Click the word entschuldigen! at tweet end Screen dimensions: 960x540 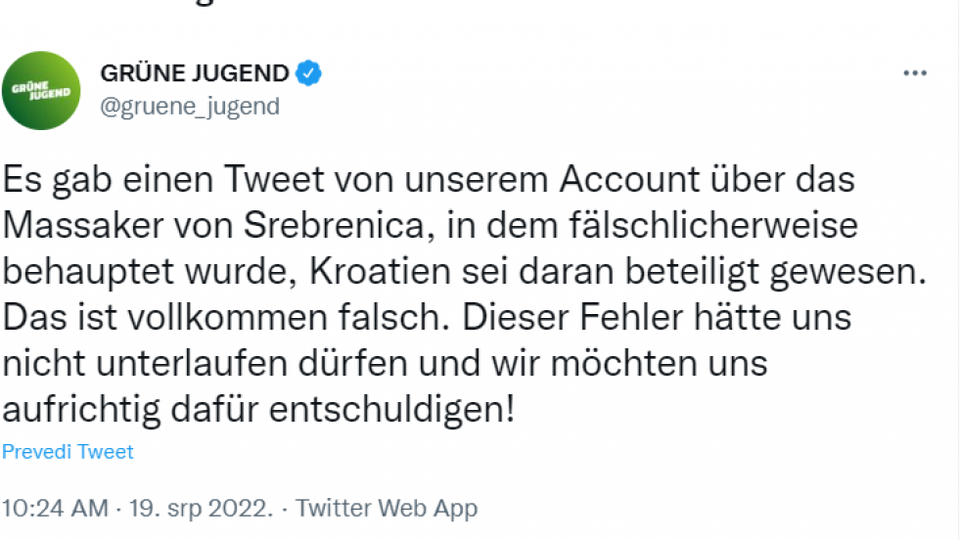(x=394, y=409)
